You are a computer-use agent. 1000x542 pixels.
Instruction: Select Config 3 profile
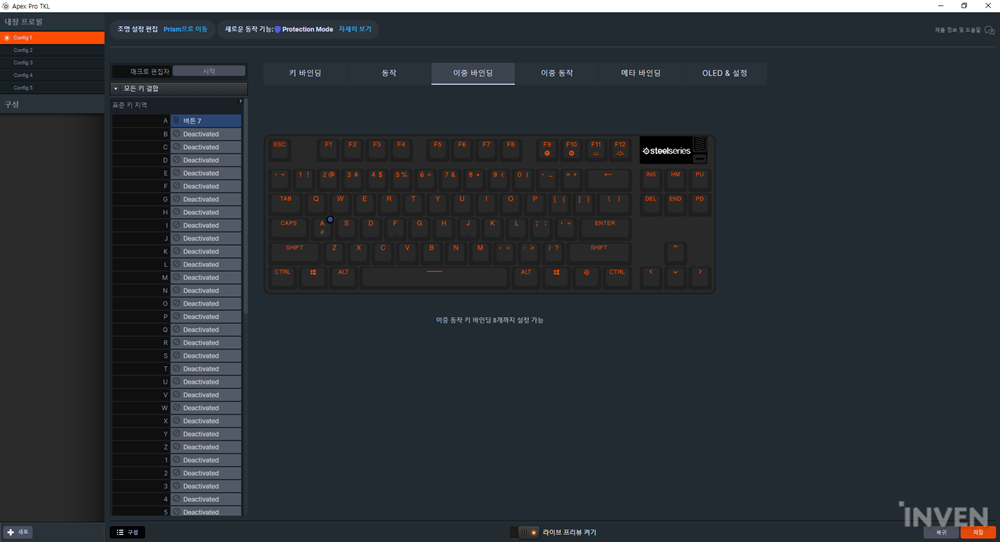[52, 62]
